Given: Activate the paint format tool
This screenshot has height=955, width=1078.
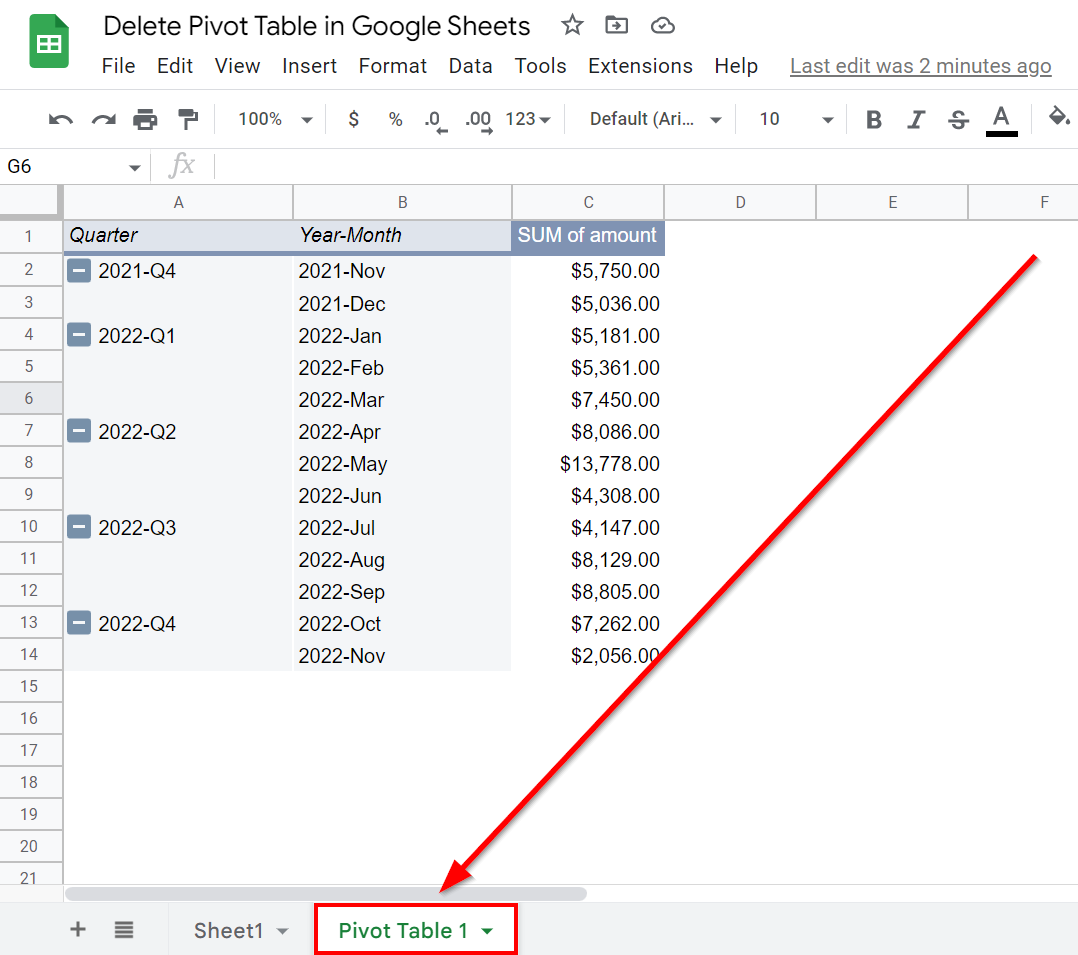Looking at the screenshot, I should click(188, 119).
